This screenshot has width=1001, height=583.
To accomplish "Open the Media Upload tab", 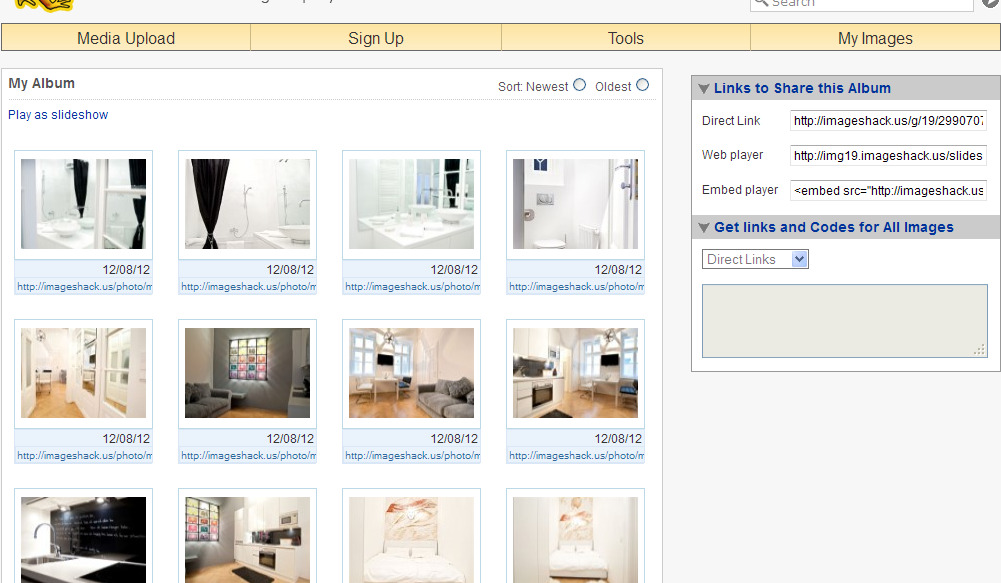I will tap(126, 38).
